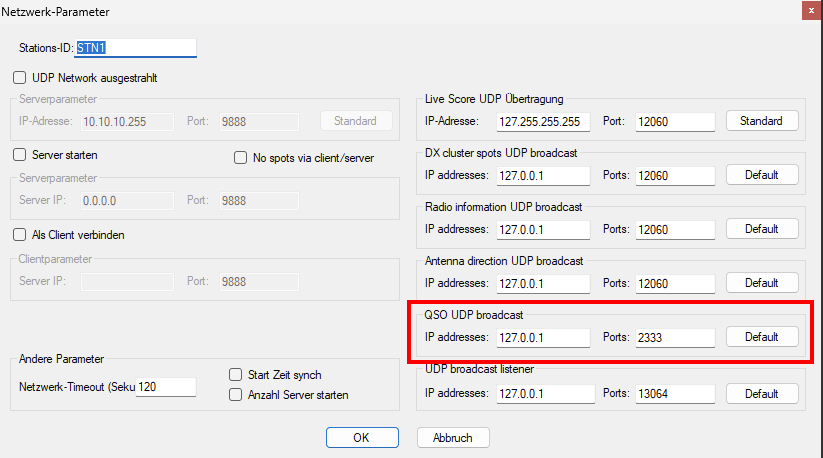Select the Netzwerk-Timeout value field
The height and width of the screenshot is (458, 823).
[165, 386]
